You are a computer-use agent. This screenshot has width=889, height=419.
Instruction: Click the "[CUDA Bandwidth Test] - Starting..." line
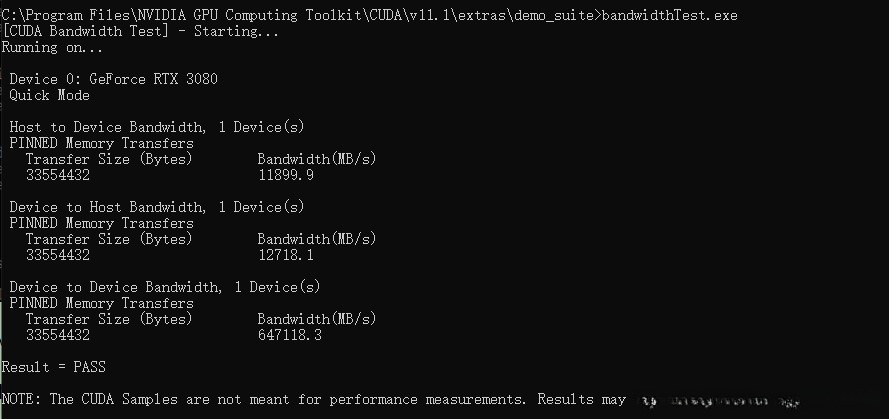point(140,32)
